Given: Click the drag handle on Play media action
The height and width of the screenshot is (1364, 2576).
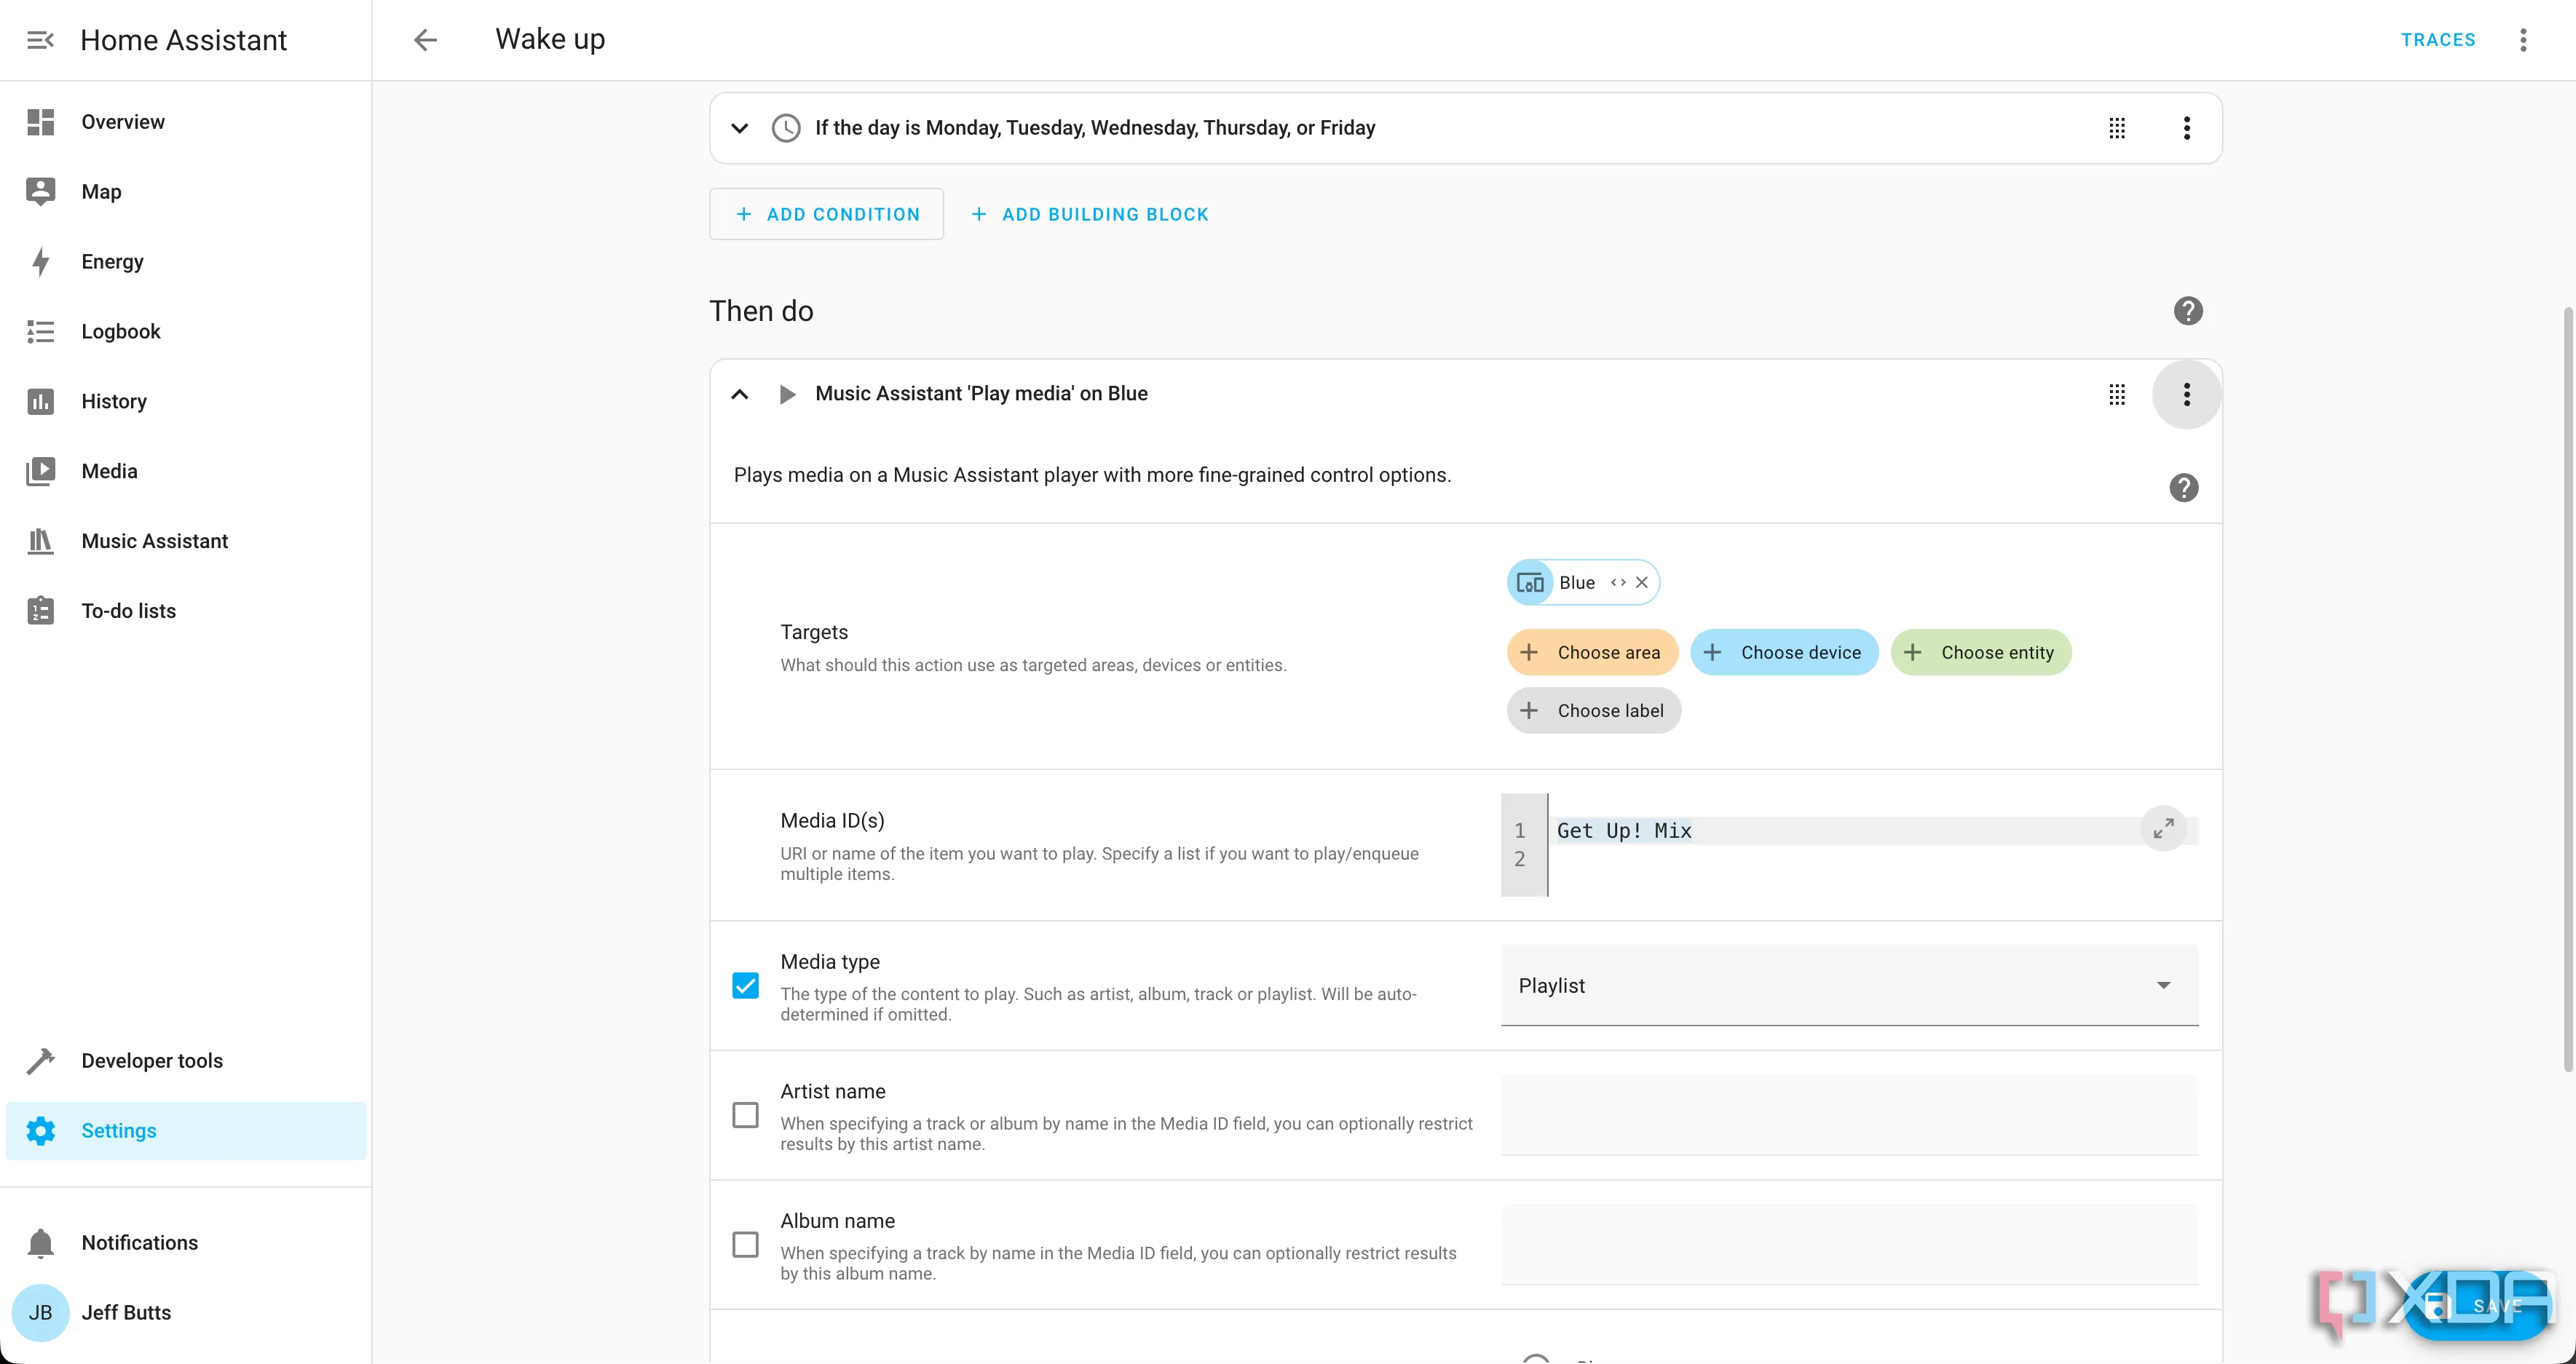Looking at the screenshot, I should (x=2117, y=394).
